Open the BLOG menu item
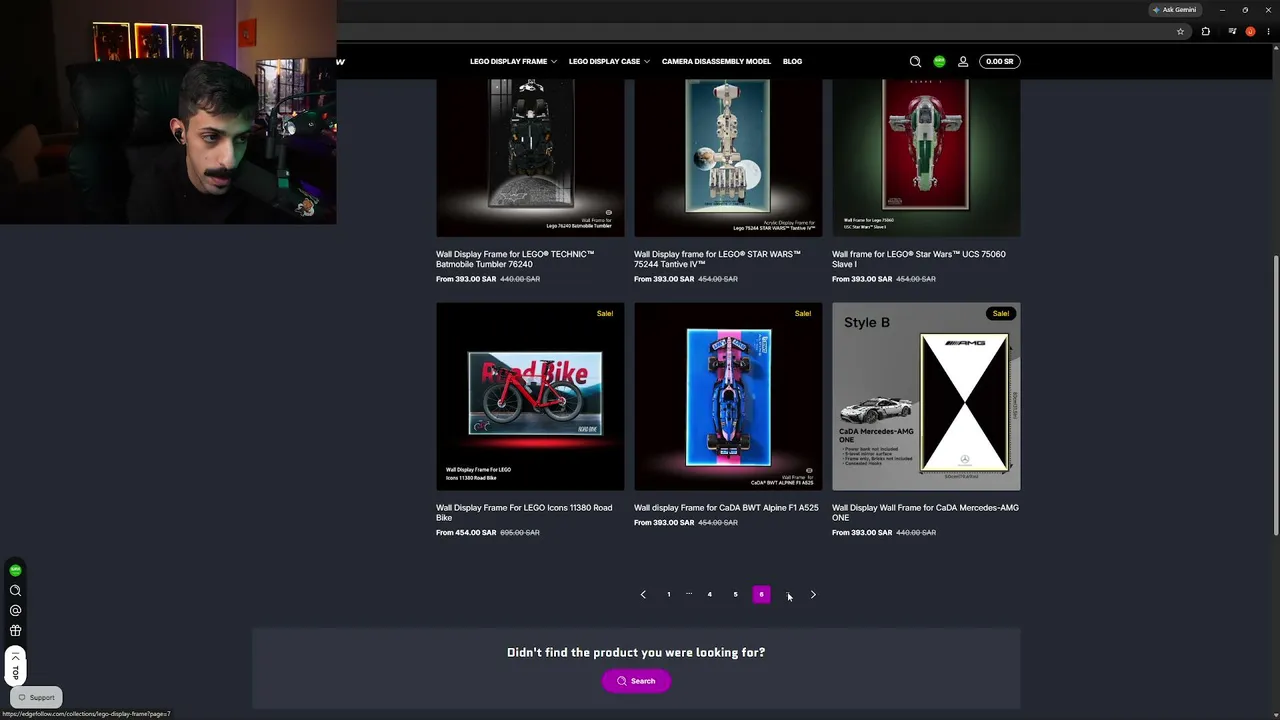The height and width of the screenshot is (720, 1280). pyautogui.click(x=792, y=61)
